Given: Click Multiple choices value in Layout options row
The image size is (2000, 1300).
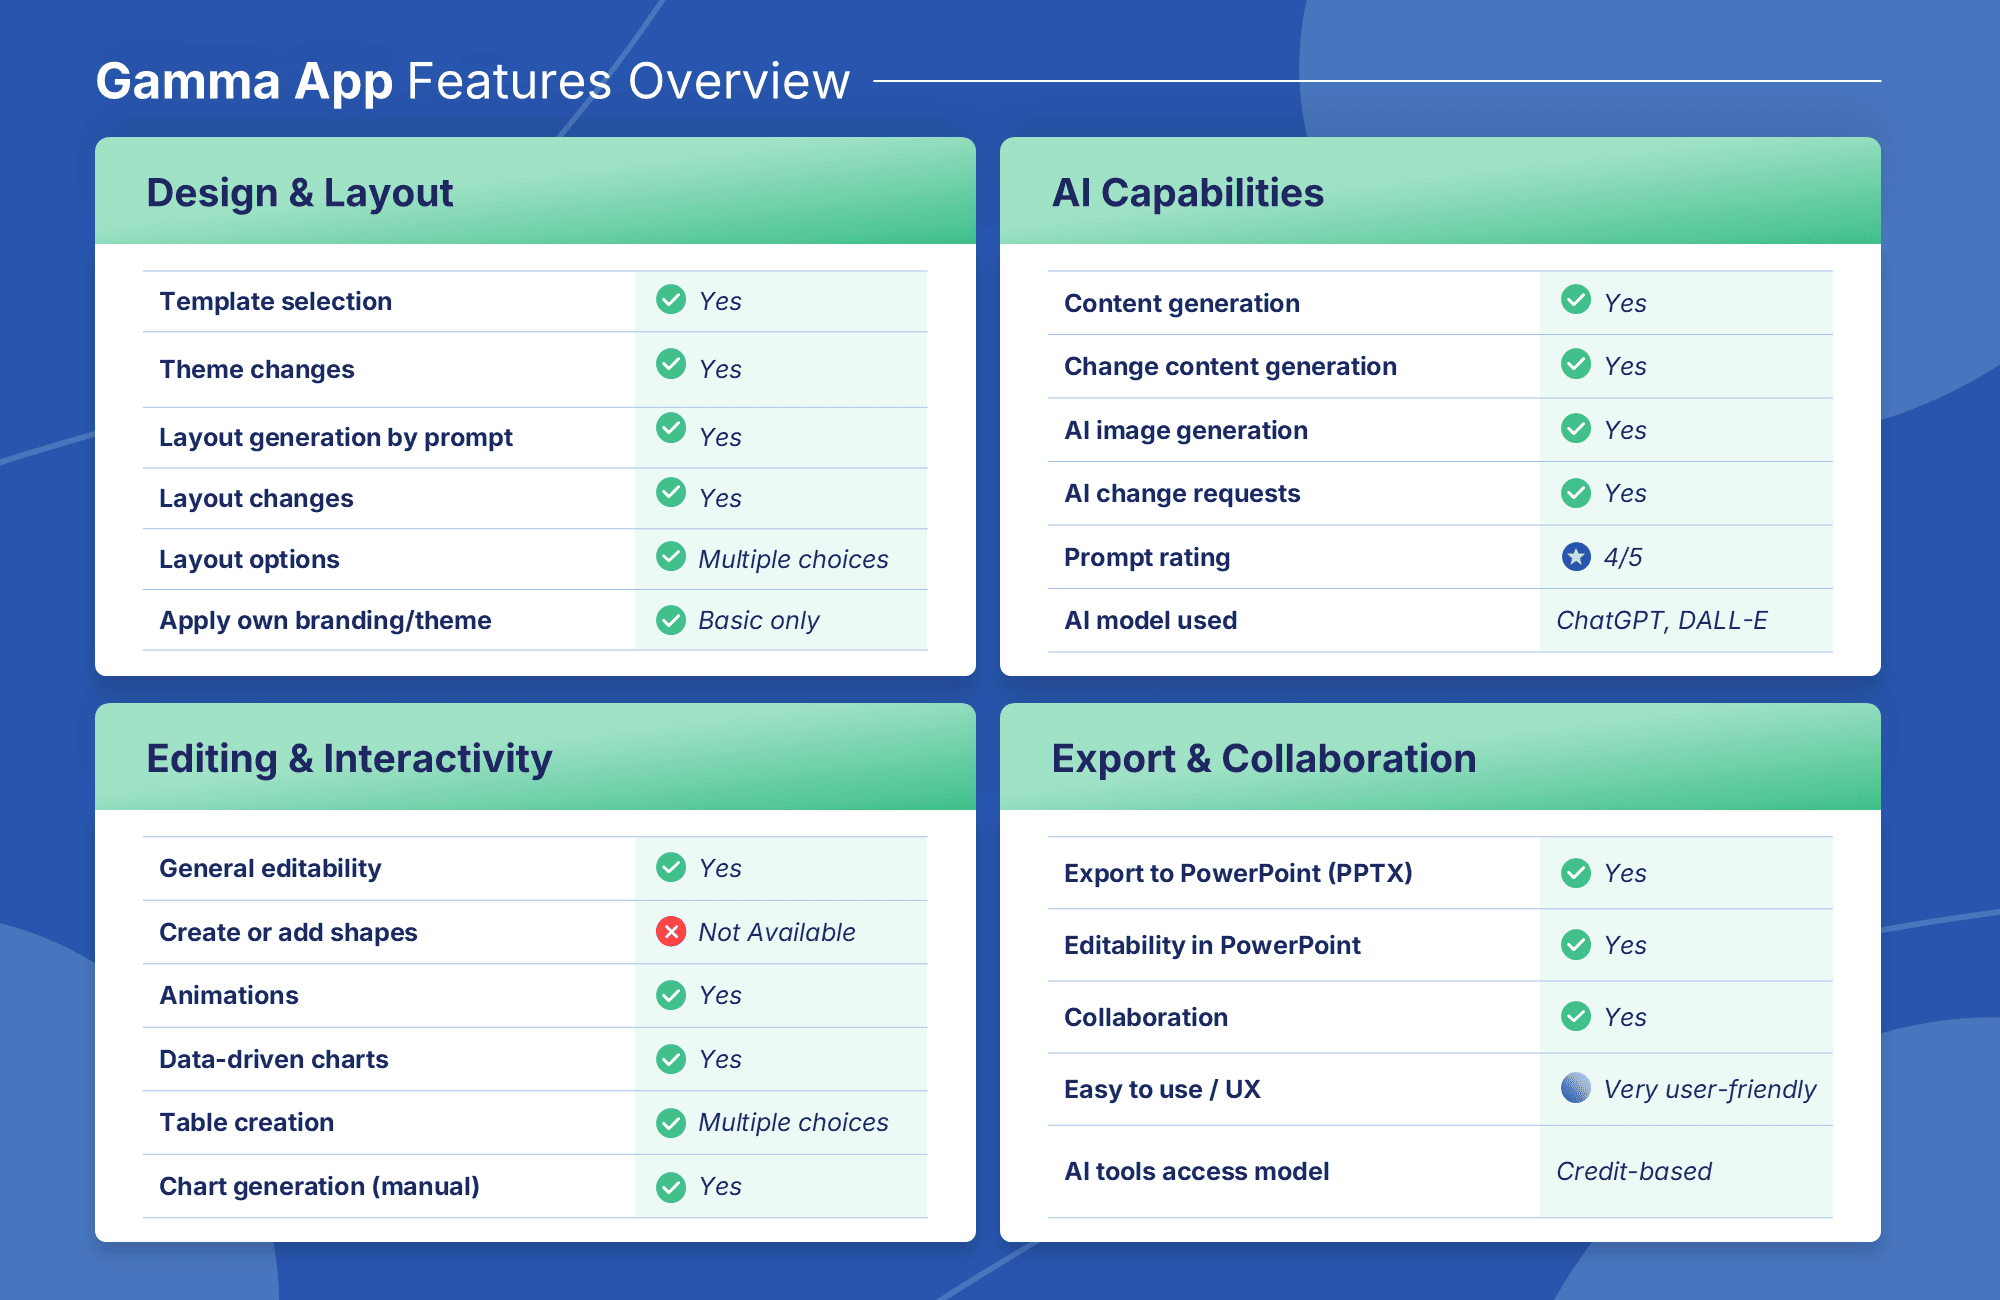Looking at the screenshot, I should pyautogui.click(x=793, y=559).
